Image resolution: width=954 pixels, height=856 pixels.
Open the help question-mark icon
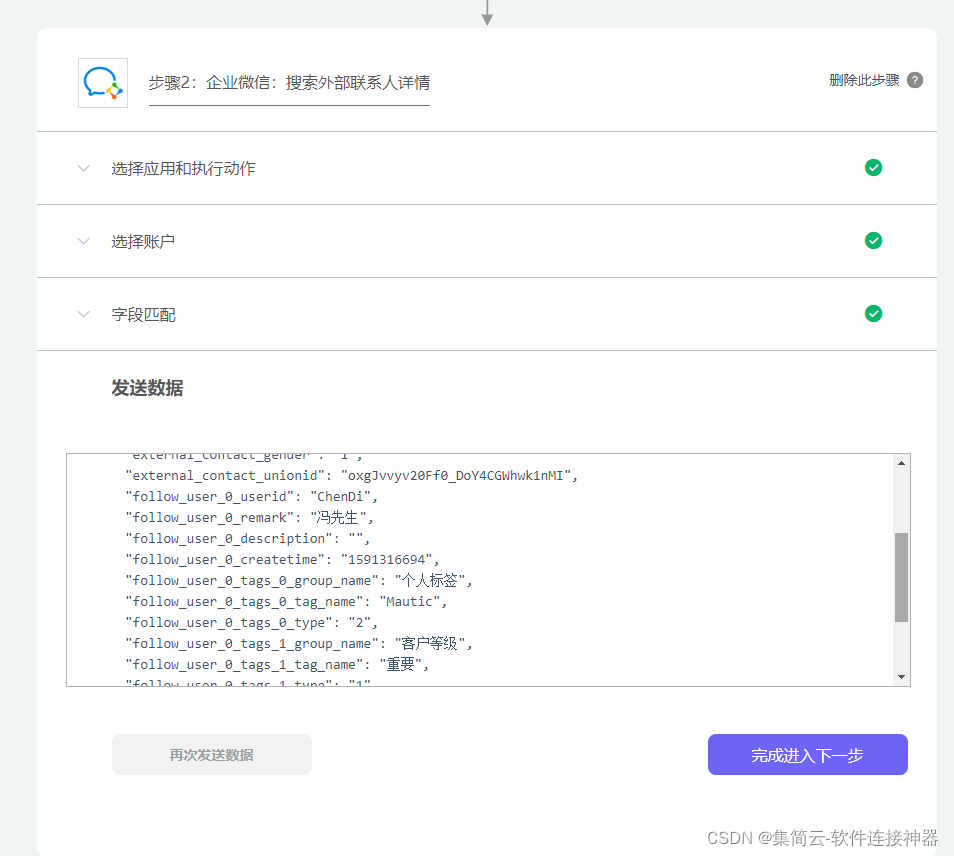click(914, 80)
